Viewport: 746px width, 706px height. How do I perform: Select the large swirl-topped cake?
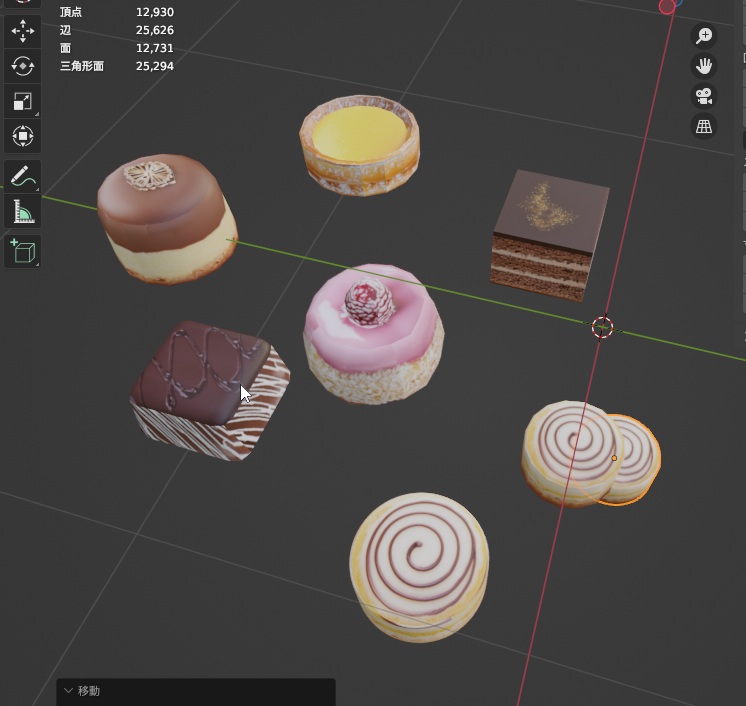point(419,566)
